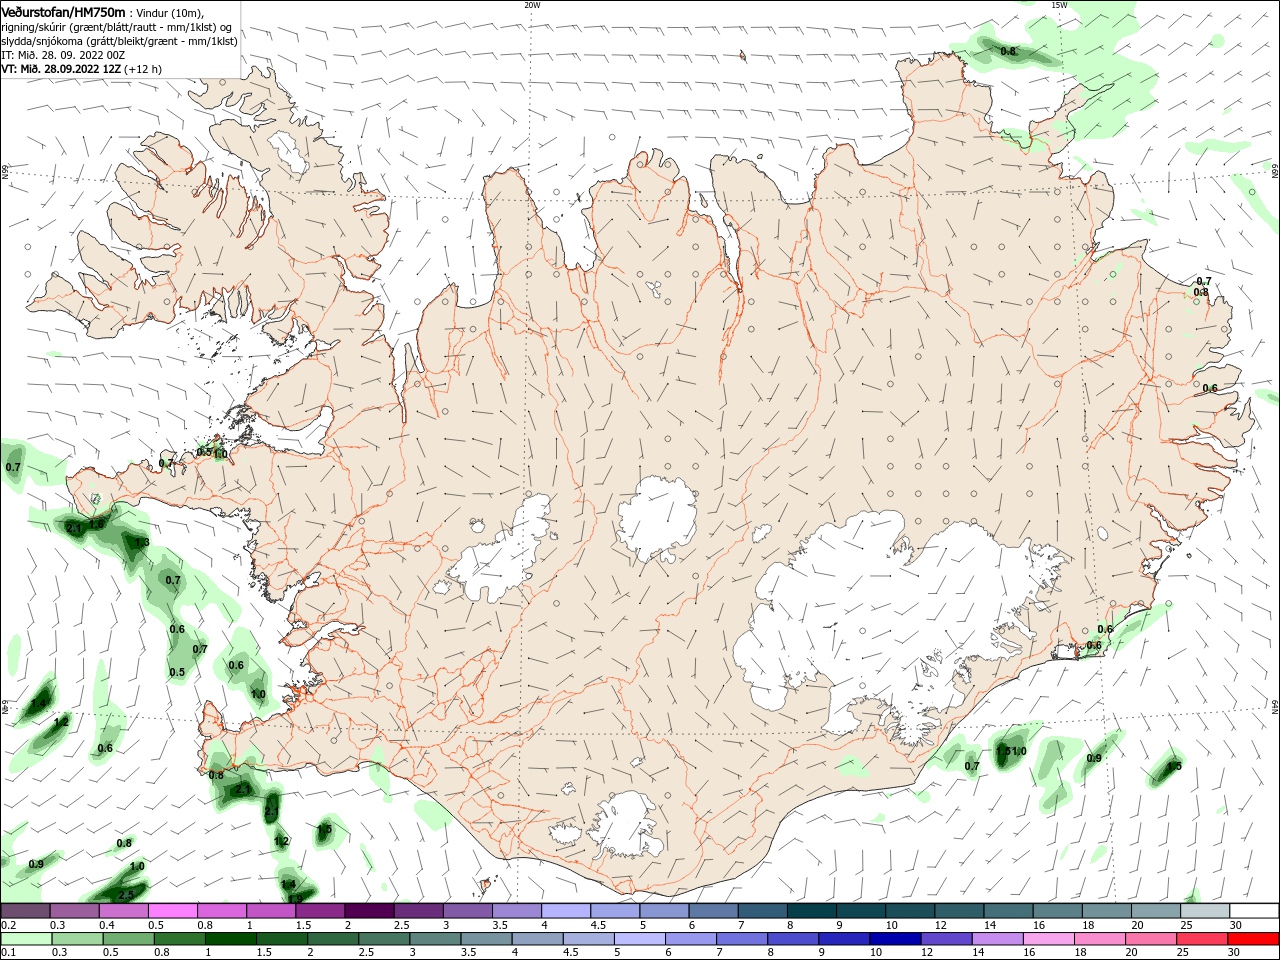The height and width of the screenshot is (960, 1280).
Task: Pick the light periwinkle snow swatch between 4 and 4.5
Action: tap(565, 911)
